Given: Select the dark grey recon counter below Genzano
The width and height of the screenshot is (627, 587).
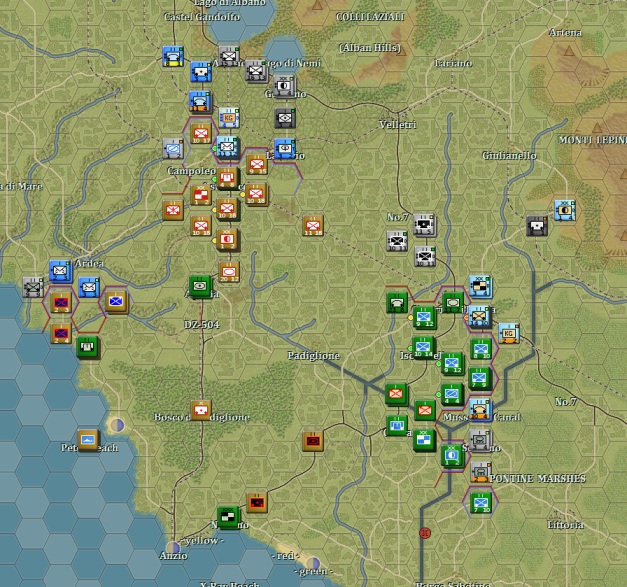Looking at the screenshot, I should 285,118.
